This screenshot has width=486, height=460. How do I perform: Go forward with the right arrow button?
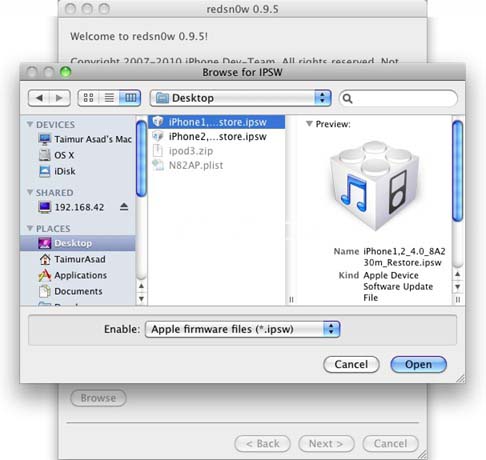(60, 98)
